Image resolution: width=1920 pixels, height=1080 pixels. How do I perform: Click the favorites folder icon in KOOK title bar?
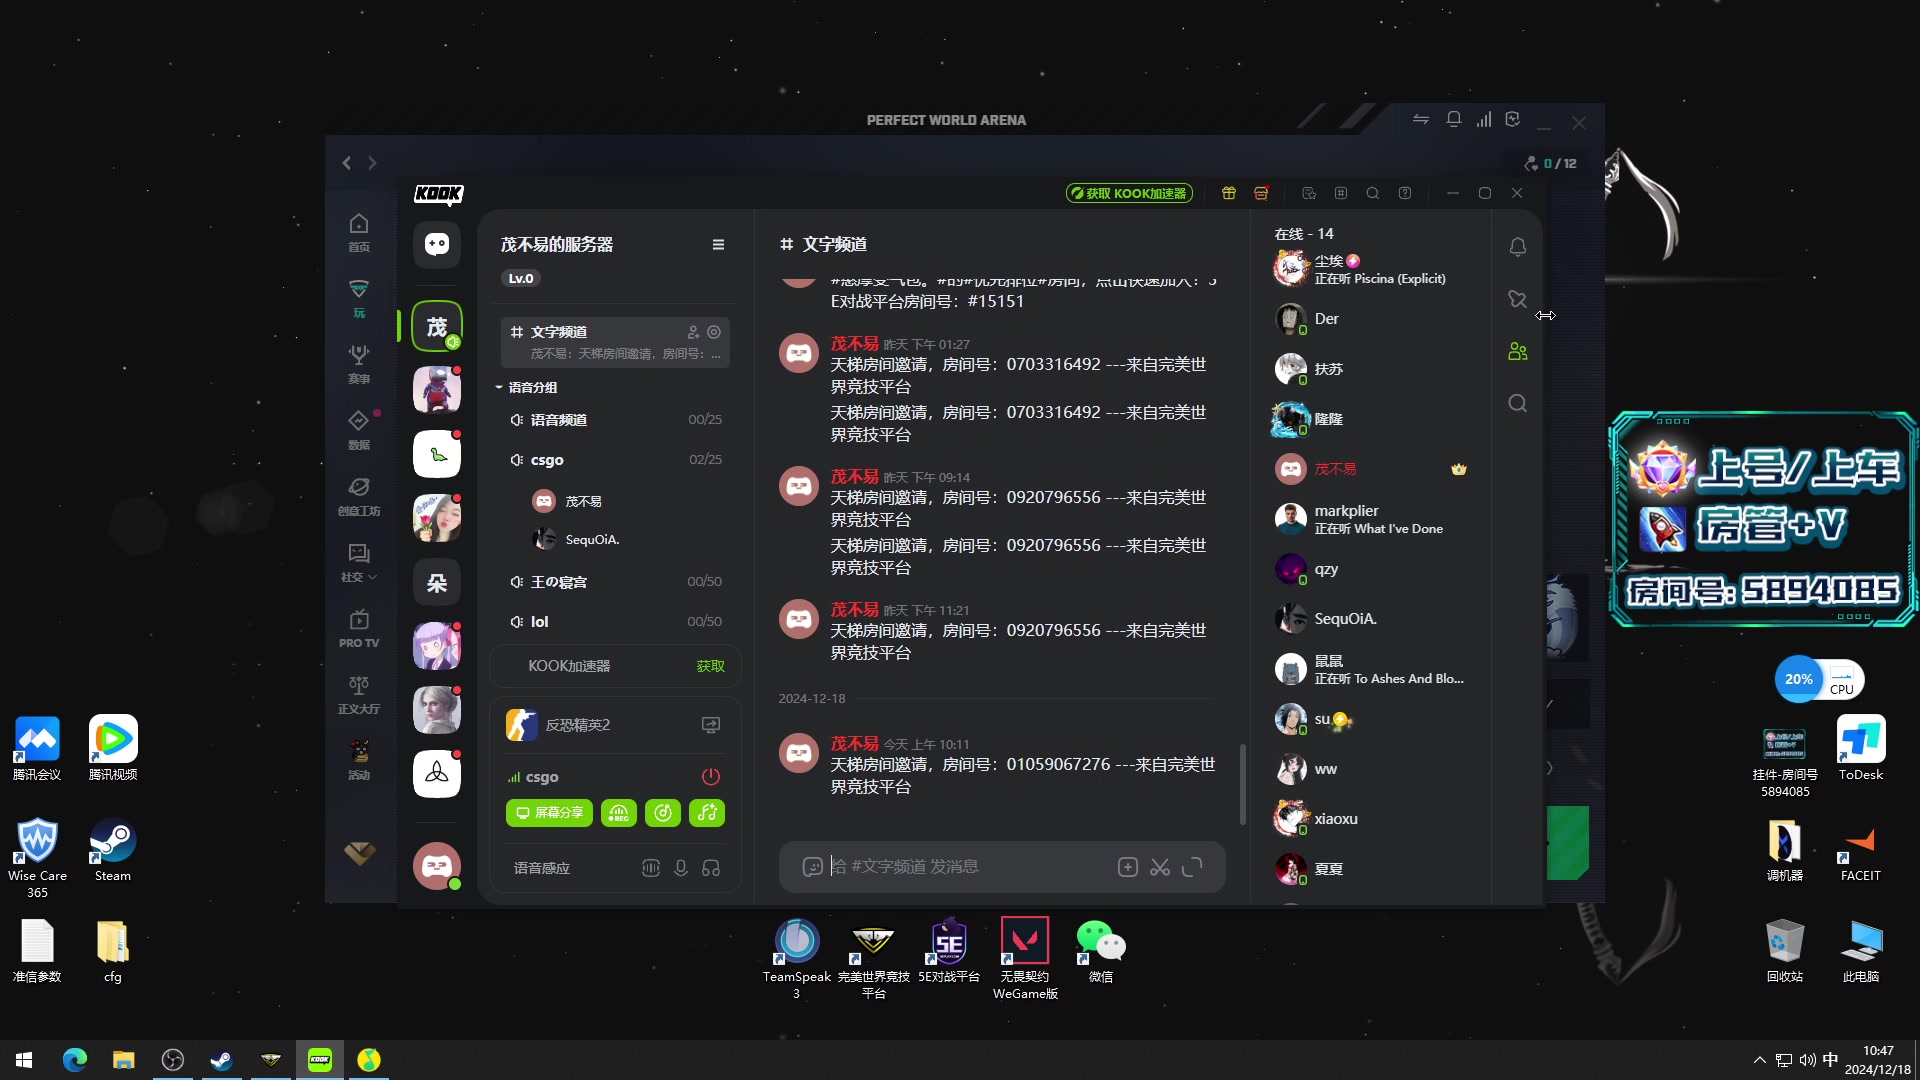click(1309, 193)
